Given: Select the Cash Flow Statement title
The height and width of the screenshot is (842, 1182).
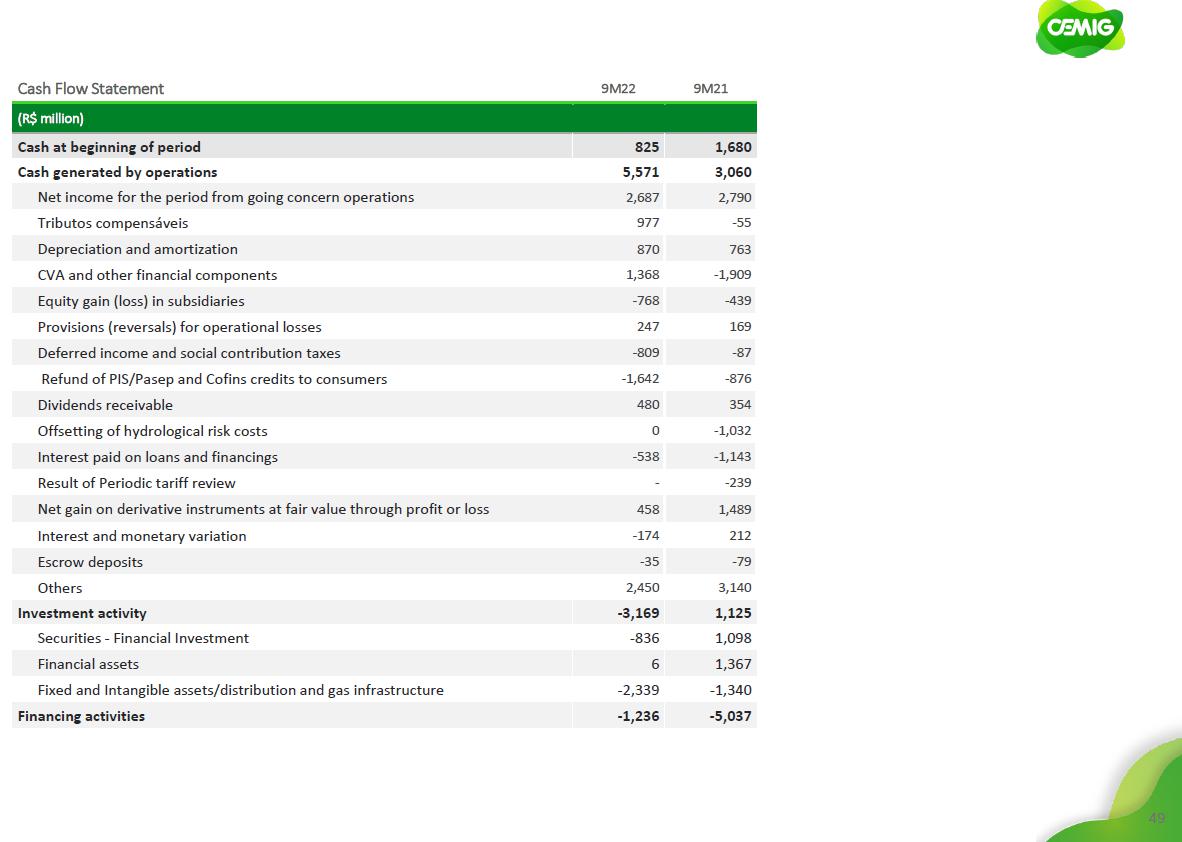Looking at the screenshot, I should pos(91,88).
